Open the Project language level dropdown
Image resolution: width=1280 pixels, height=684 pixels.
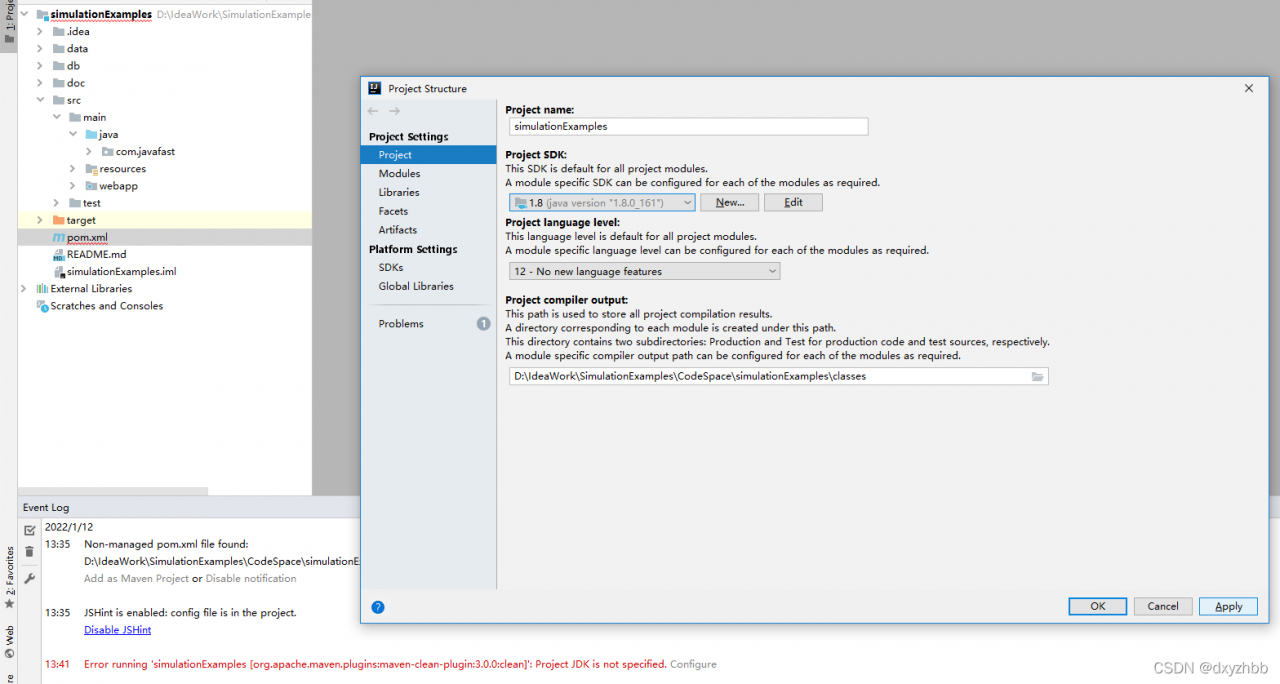coord(644,271)
